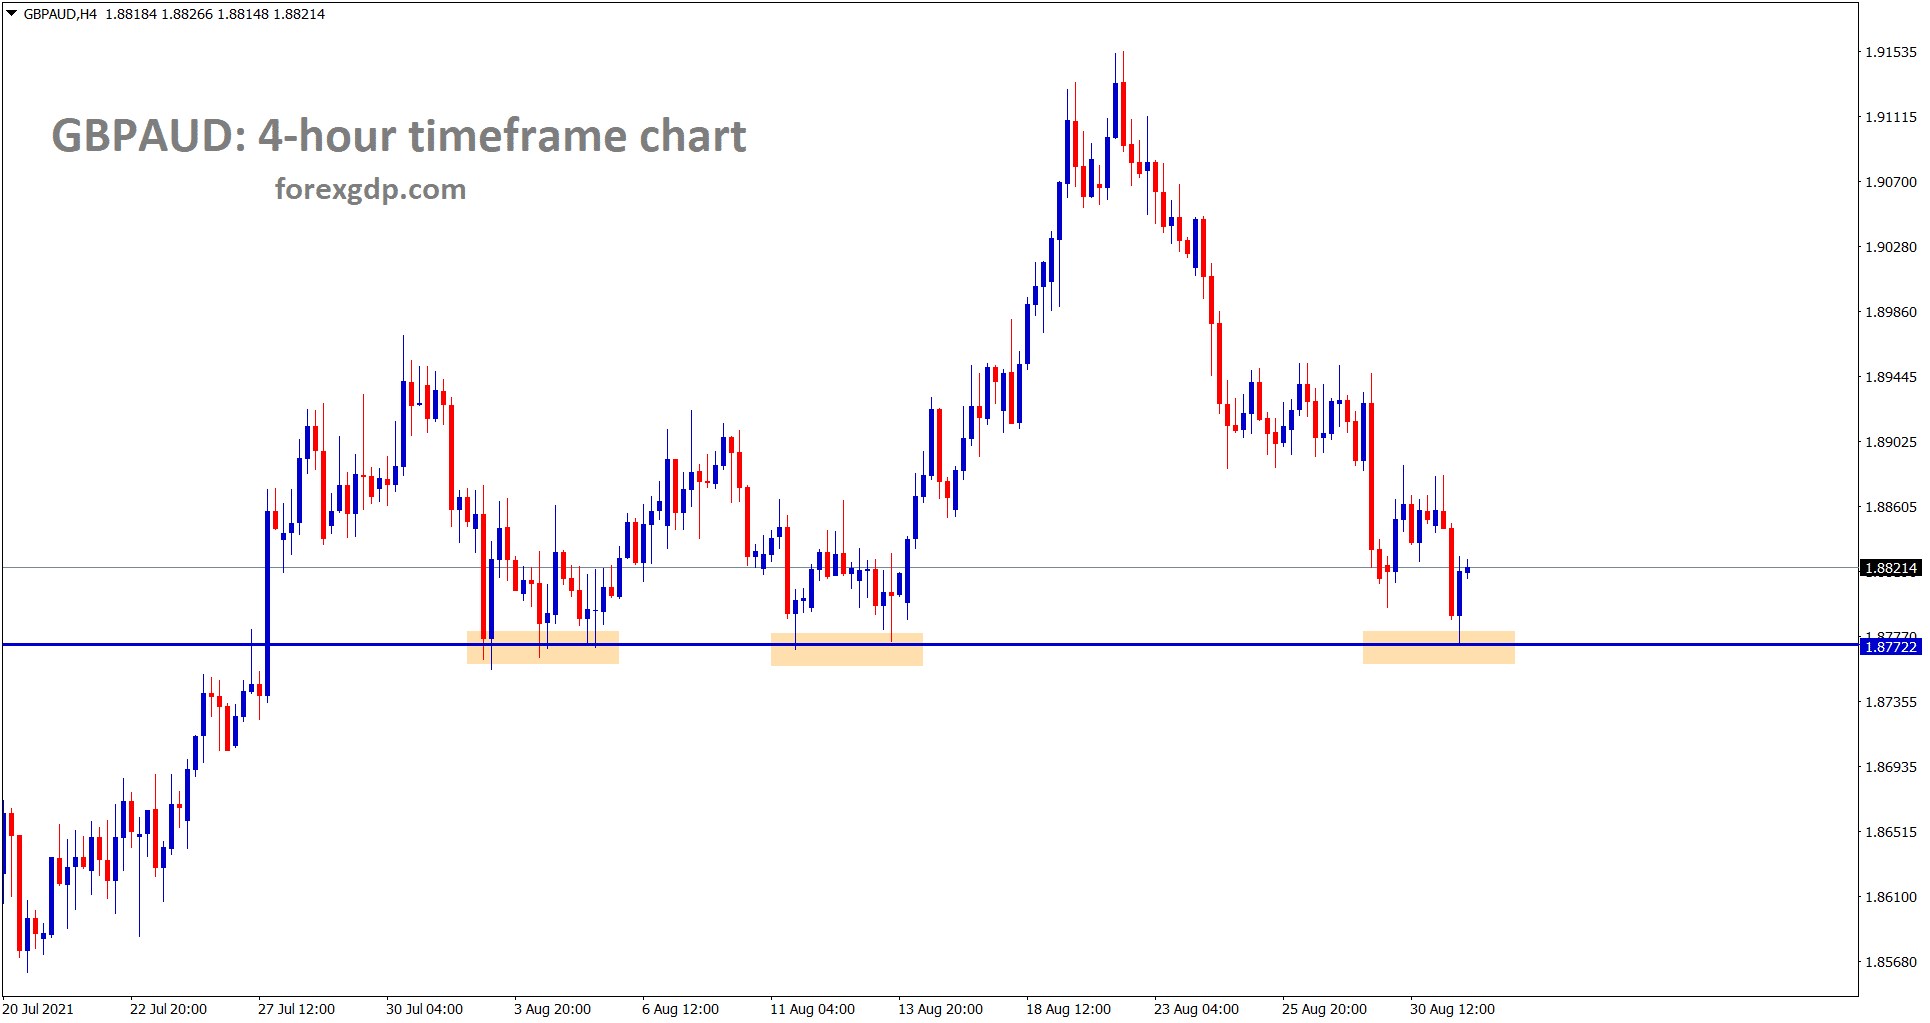Click the current price label 1.88214

click(1890, 568)
